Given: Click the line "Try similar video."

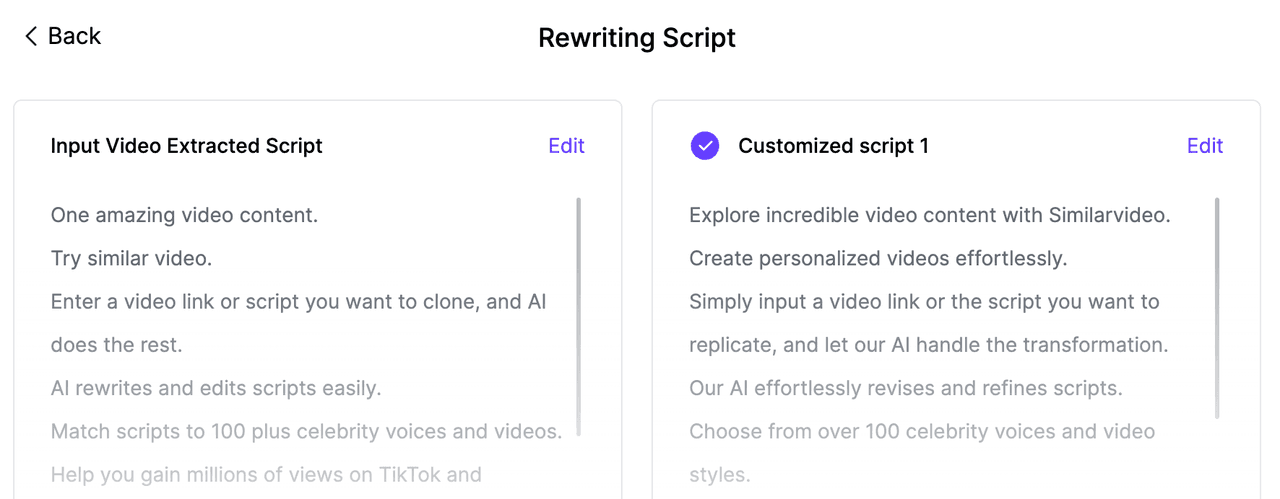Looking at the screenshot, I should click(131, 258).
